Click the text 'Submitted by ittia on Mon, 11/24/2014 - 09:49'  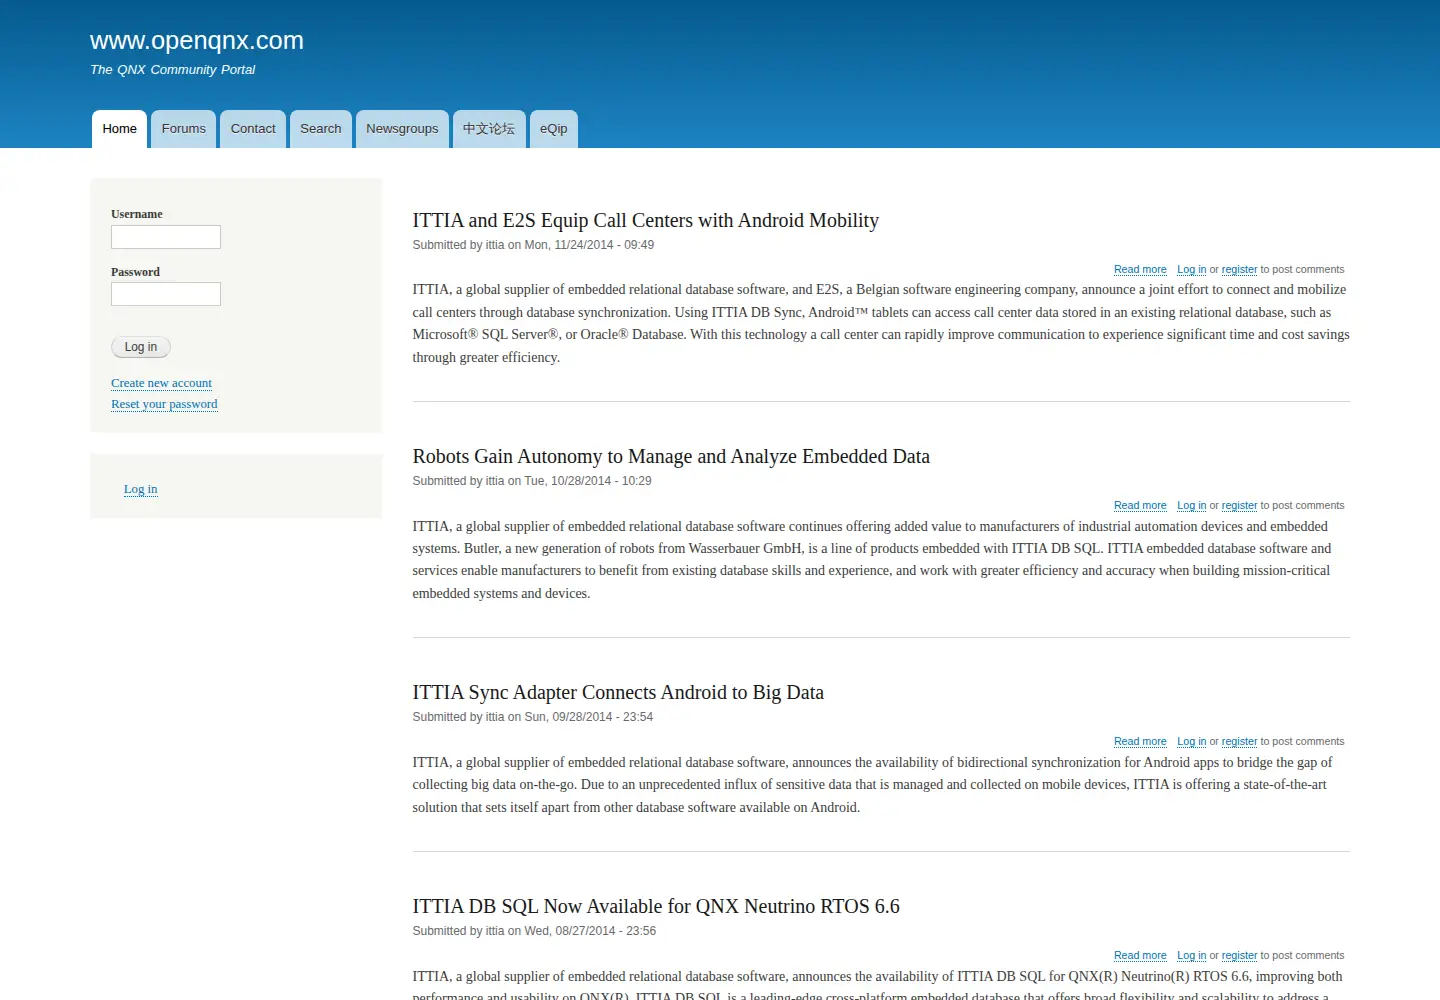(533, 245)
